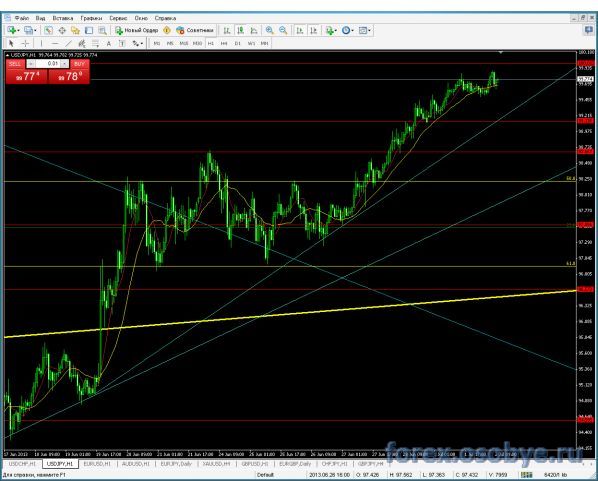Viewport: 598px width, 481px height.
Task: Click the Новый Ордер button
Action: click(x=136, y=31)
